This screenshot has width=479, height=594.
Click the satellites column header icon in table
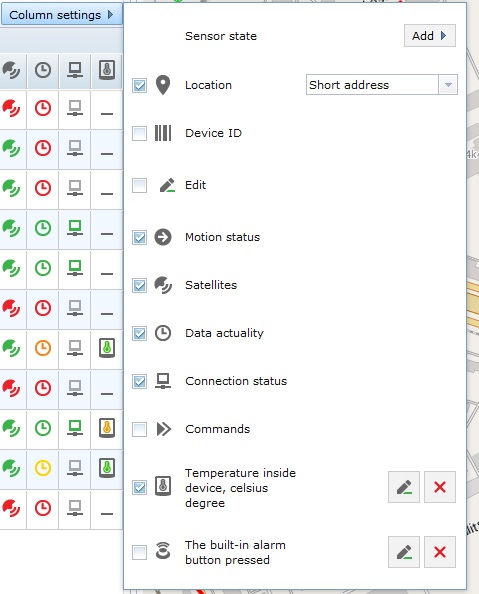11,70
